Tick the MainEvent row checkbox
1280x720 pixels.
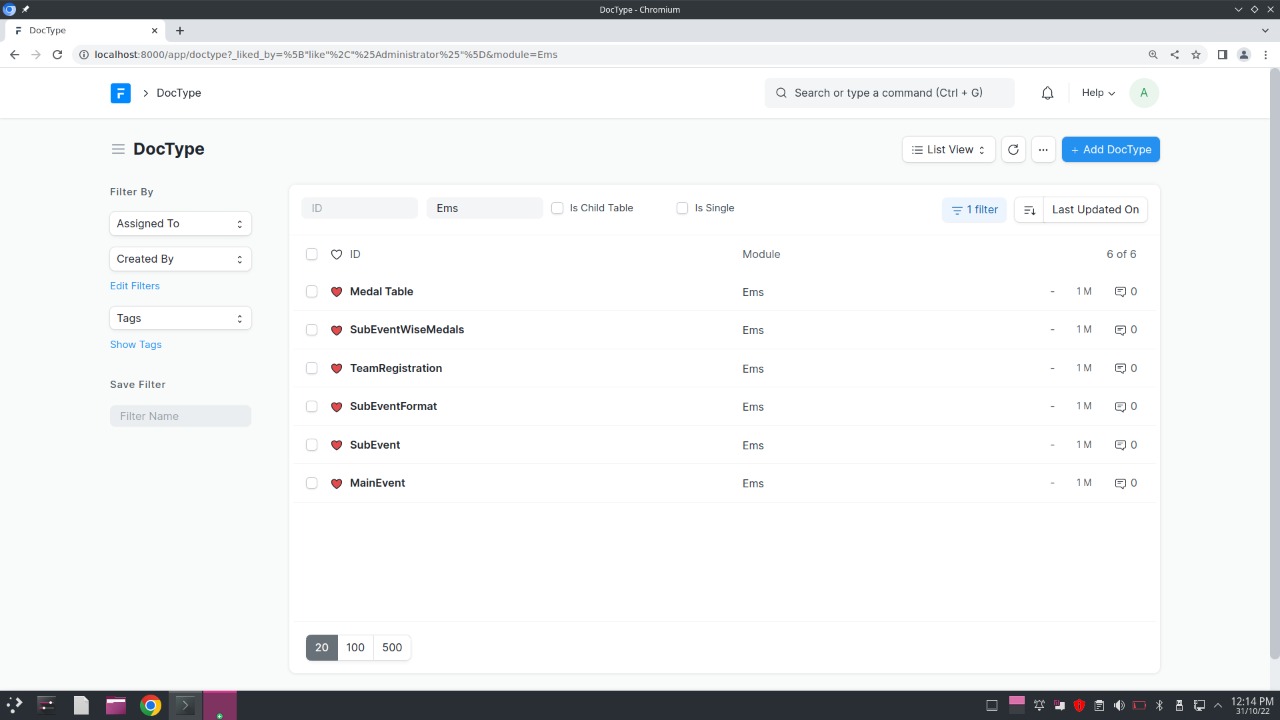(x=312, y=483)
